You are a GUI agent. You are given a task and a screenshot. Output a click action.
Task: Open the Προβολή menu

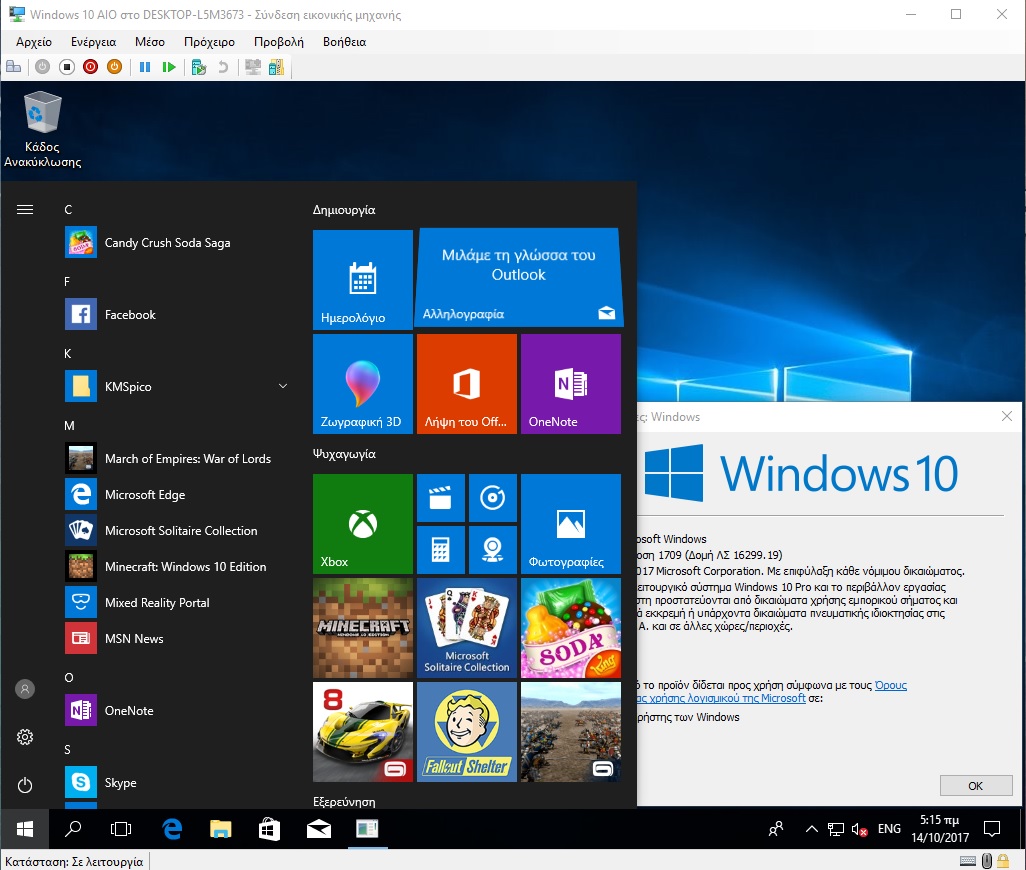pyautogui.click(x=279, y=42)
